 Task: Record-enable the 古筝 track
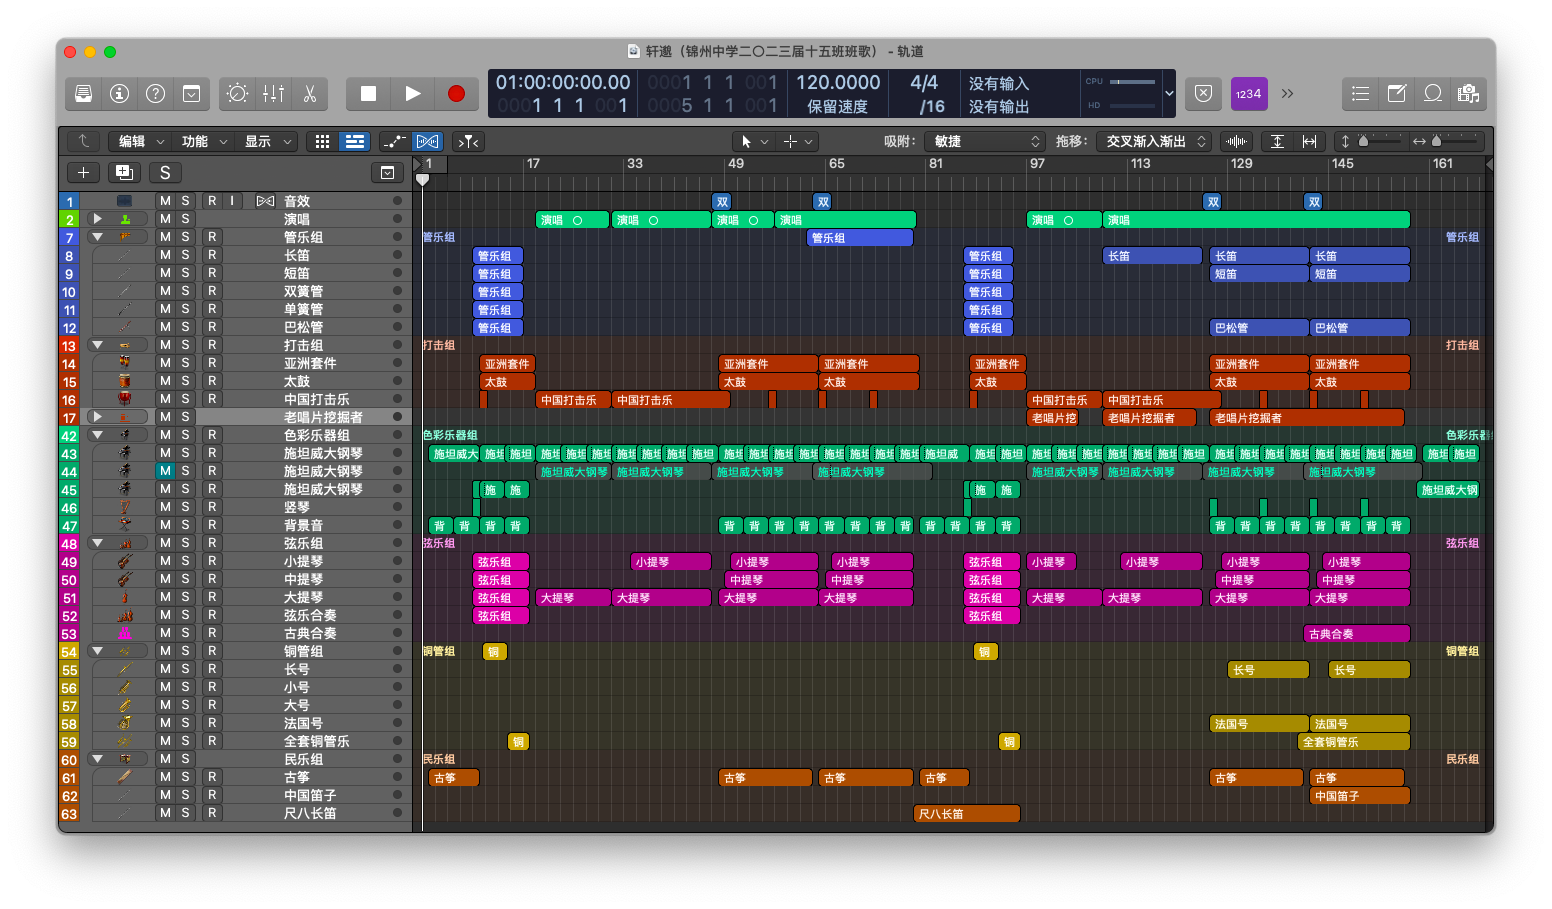(x=212, y=777)
